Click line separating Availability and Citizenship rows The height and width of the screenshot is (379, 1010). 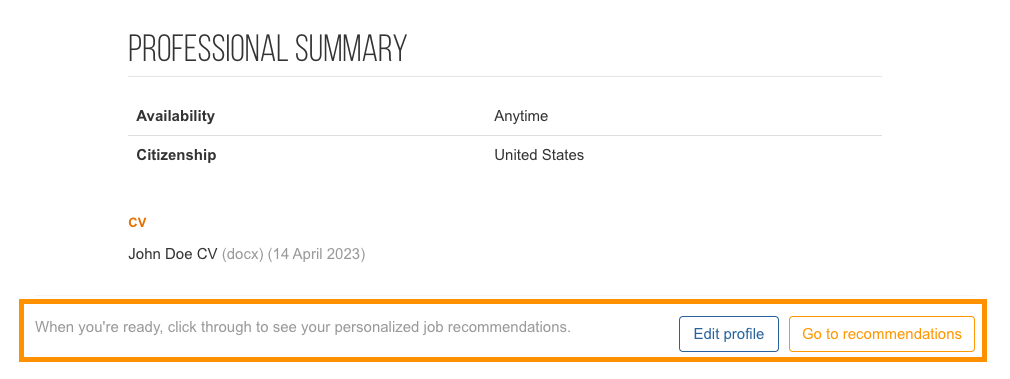pos(505,135)
